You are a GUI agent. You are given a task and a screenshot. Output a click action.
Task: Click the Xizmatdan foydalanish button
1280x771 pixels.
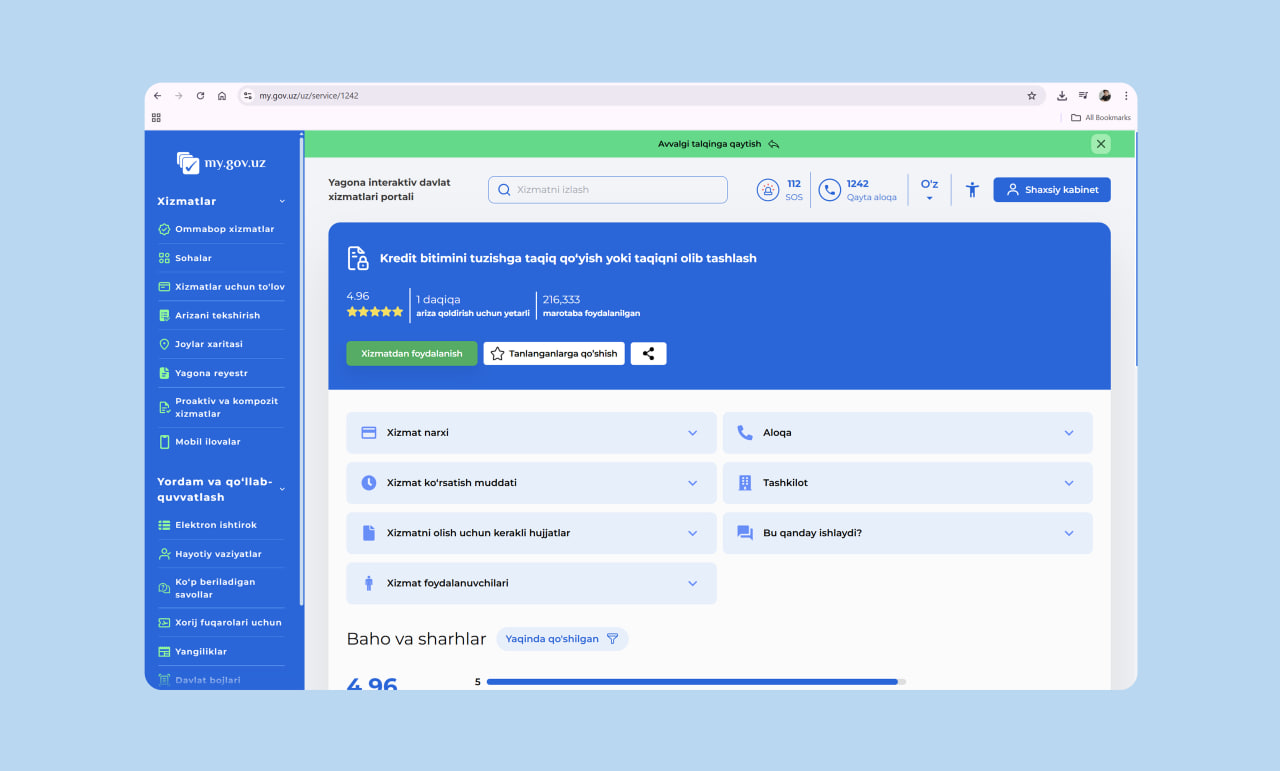(x=412, y=353)
